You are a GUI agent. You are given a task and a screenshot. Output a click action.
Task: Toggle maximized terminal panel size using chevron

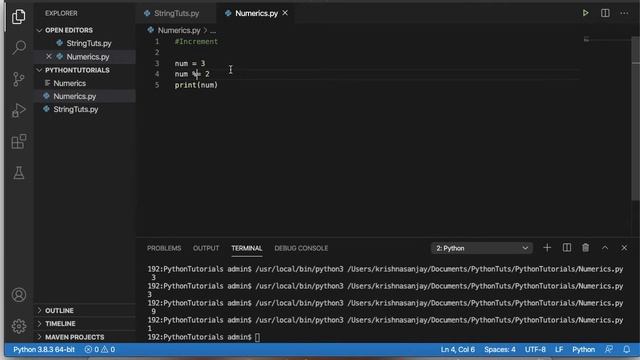point(605,248)
